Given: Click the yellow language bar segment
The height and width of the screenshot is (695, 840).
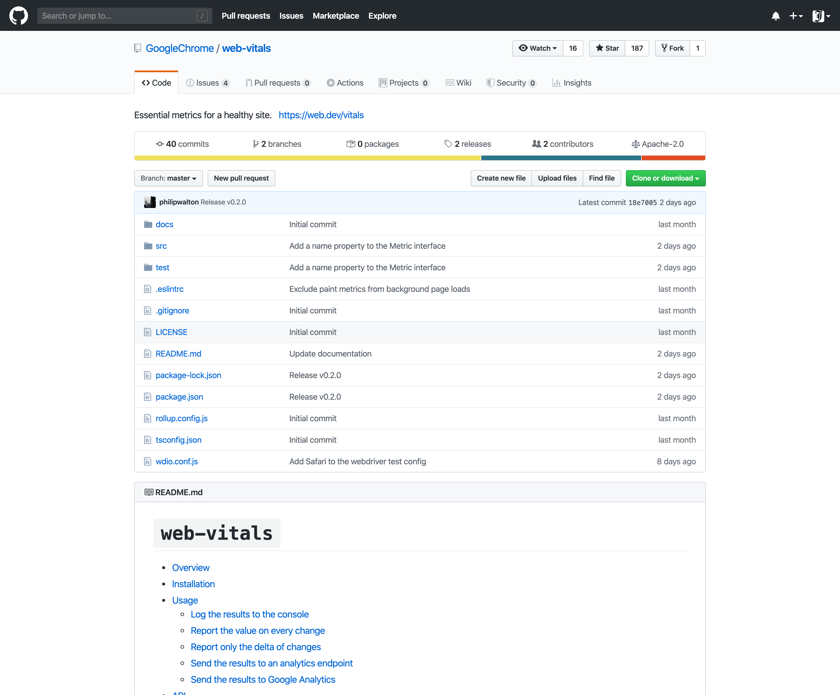Looking at the screenshot, I should [308, 158].
